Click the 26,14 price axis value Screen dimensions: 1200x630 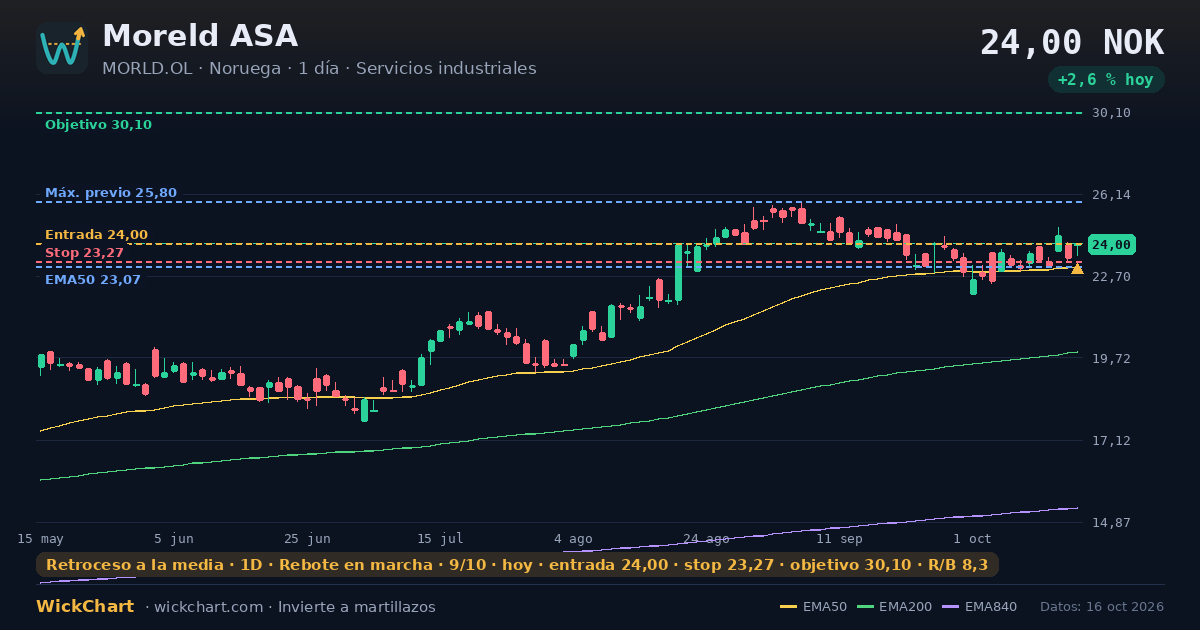tap(1111, 195)
